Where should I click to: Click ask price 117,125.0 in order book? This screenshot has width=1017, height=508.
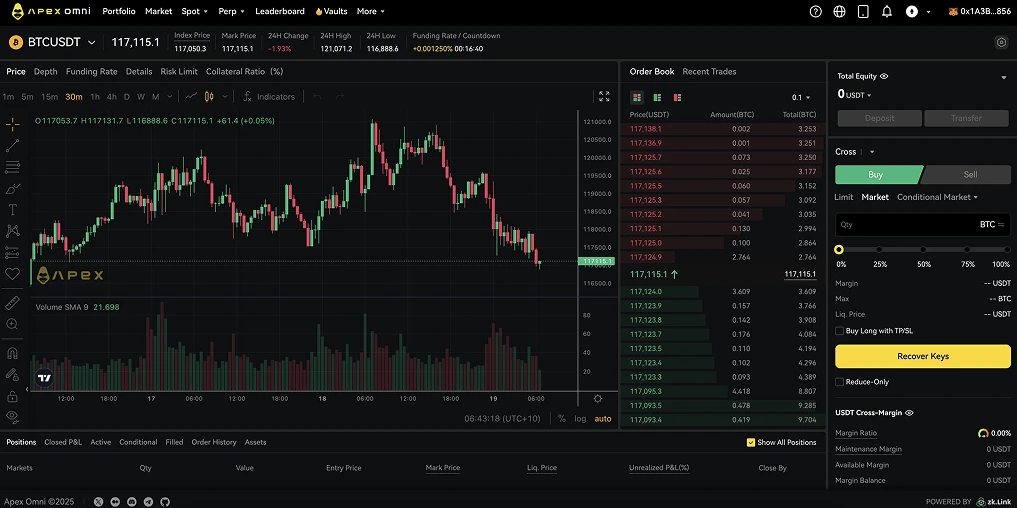click(x=645, y=243)
